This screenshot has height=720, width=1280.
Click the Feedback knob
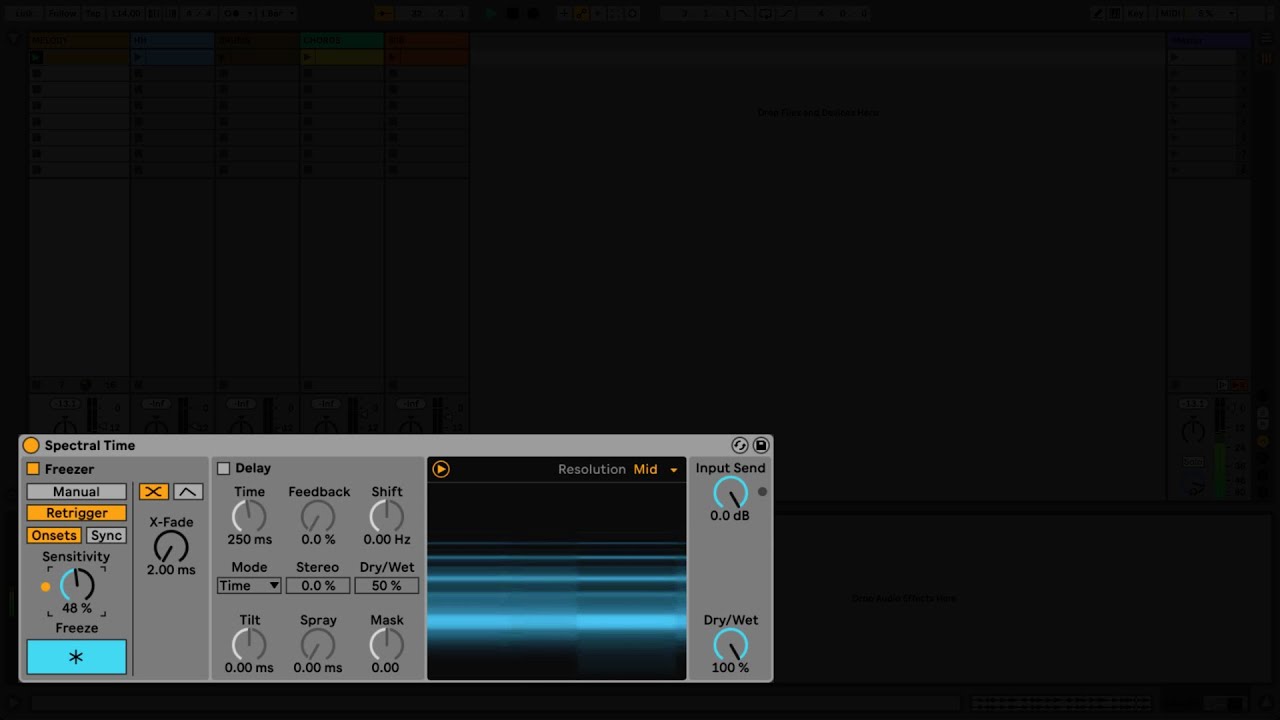[x=318, y=516]
